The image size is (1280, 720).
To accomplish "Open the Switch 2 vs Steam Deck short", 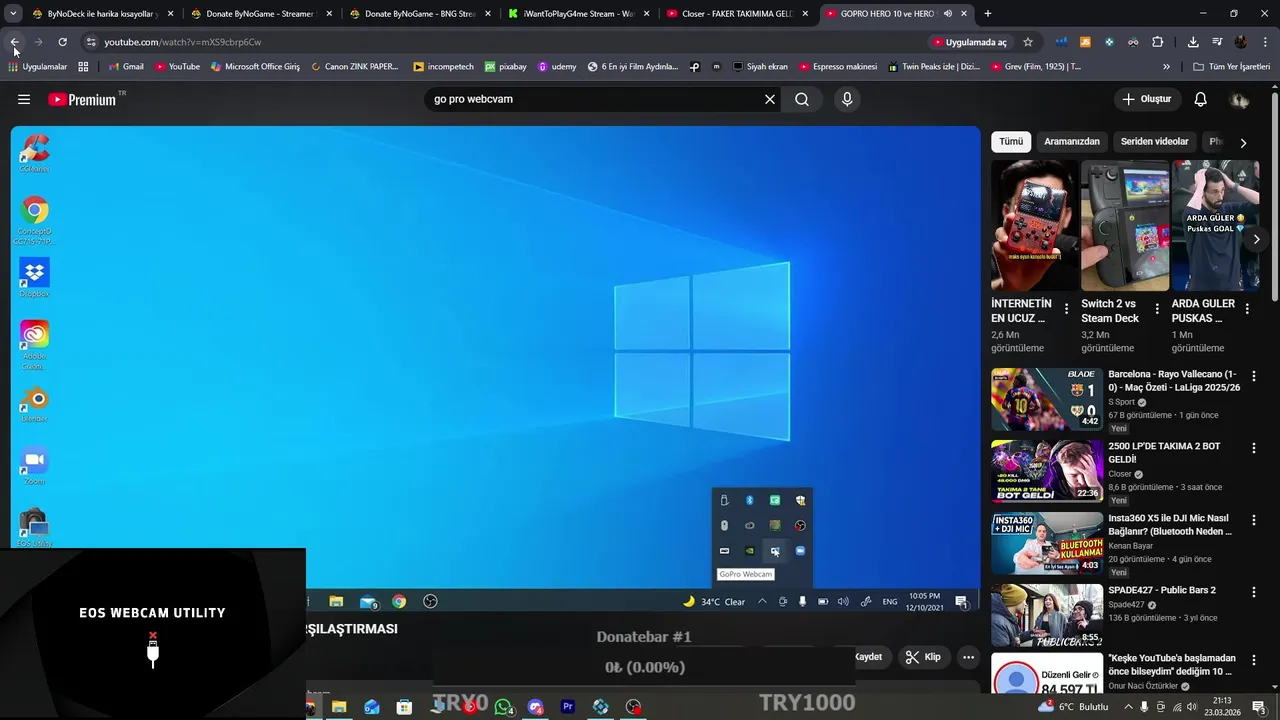I will (x=1125, y=225).
